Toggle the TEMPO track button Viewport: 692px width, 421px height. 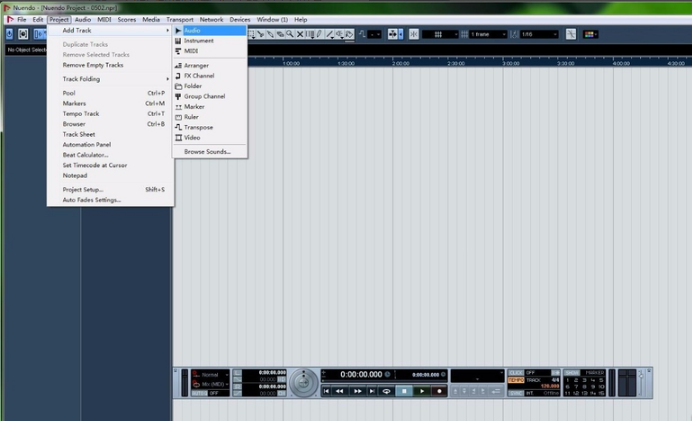[515, 380]
